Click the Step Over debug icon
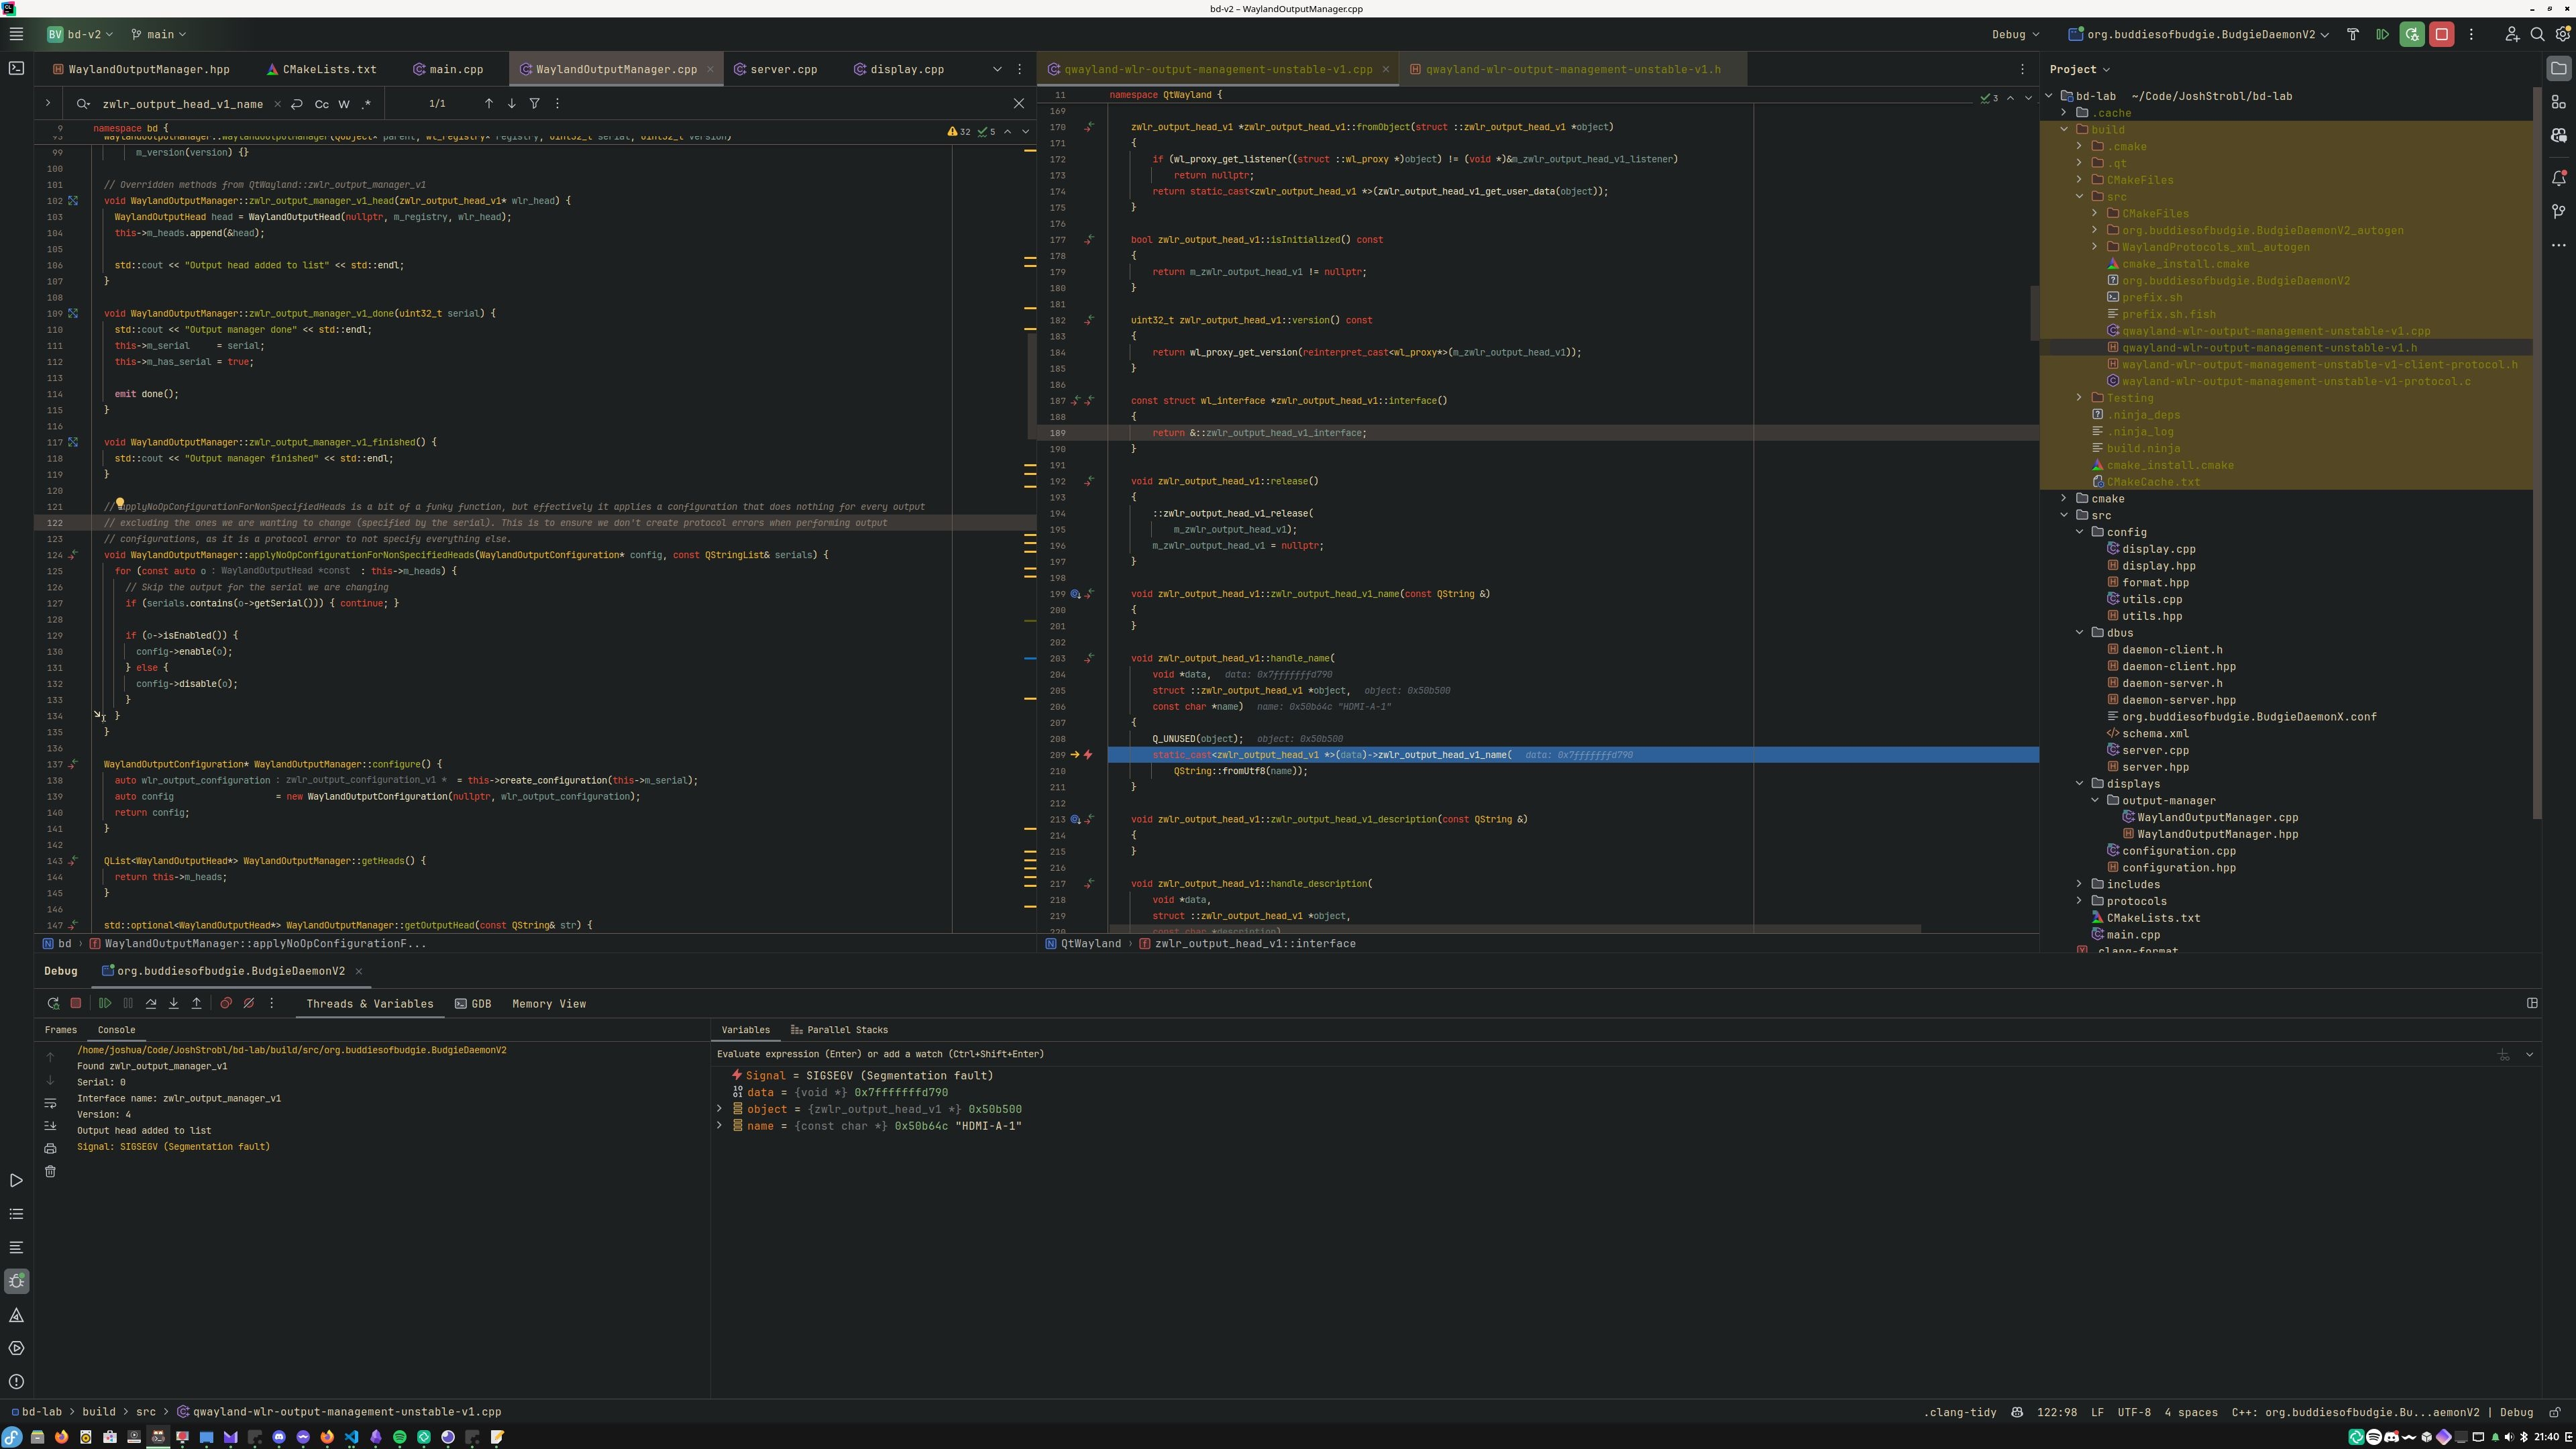 pos(151,1003)
